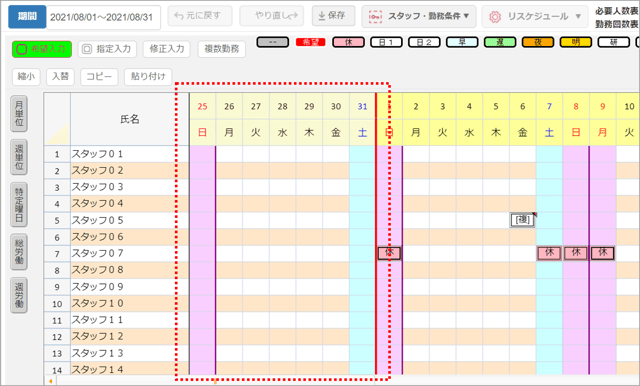The image size is (640, 386).
Task: Click the [複] cell for スタッフ05
Action: tap(523, 220)
